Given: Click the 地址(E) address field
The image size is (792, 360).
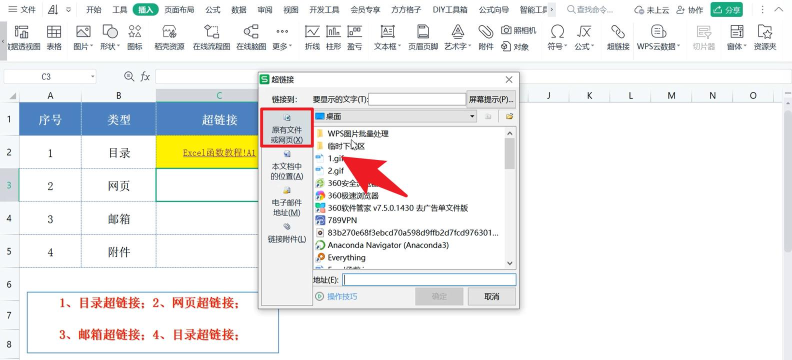Looking at the screenshot, I should (429, 280).
